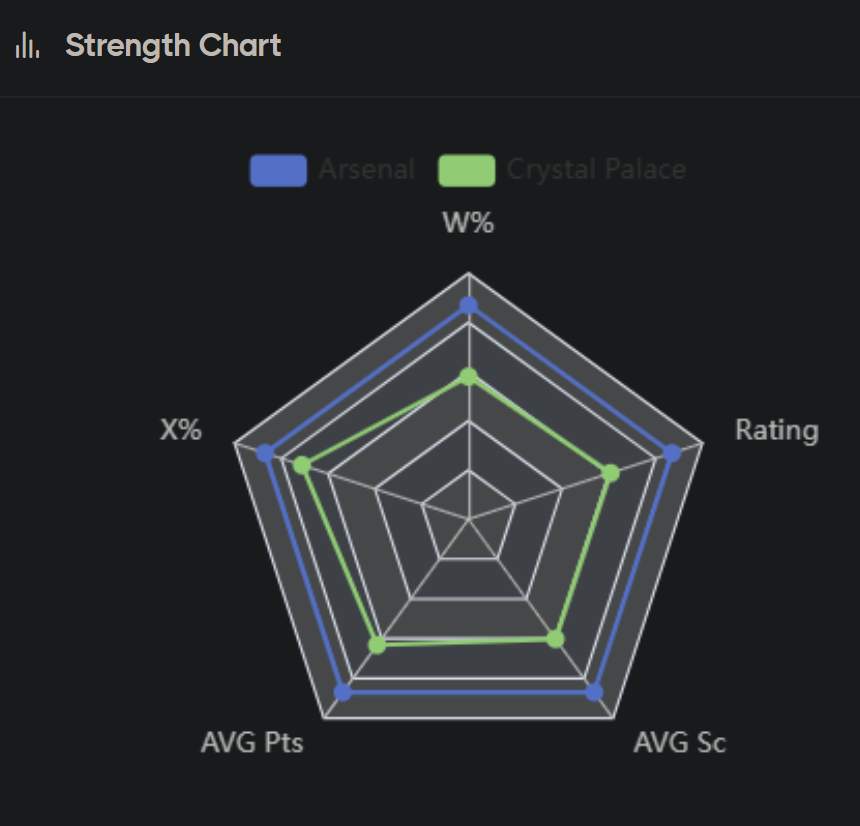
Task: Select Crystal Palace's green Rating data point
Action: point(610,473)
